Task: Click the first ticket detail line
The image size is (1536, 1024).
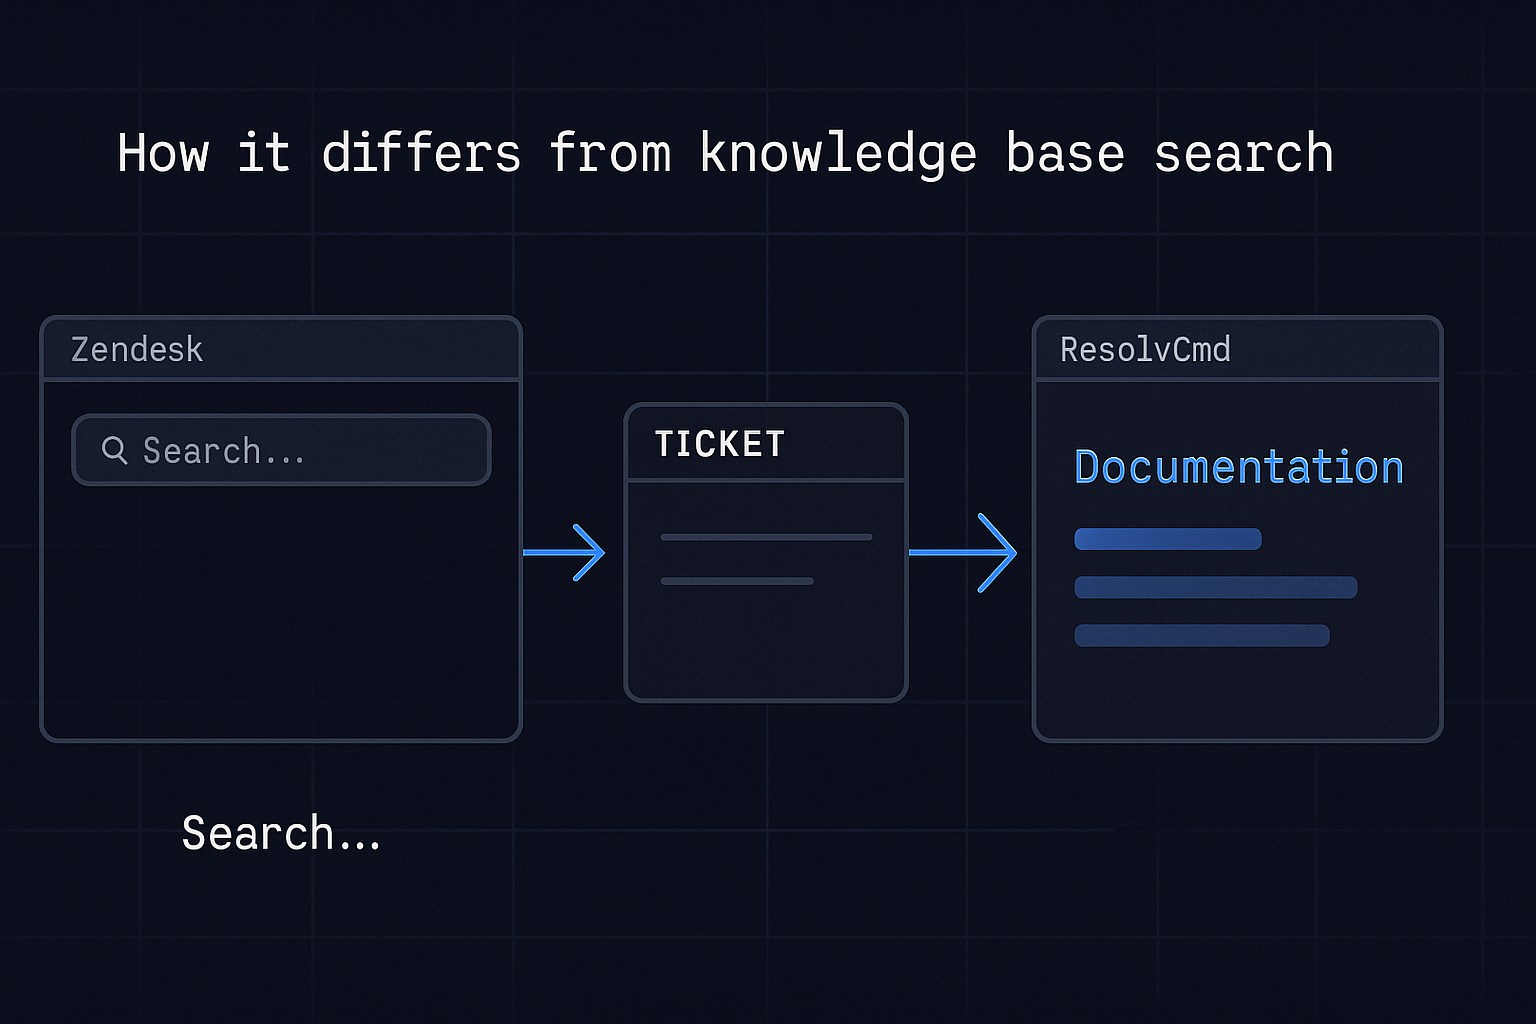Action: [x=765, y=537]
